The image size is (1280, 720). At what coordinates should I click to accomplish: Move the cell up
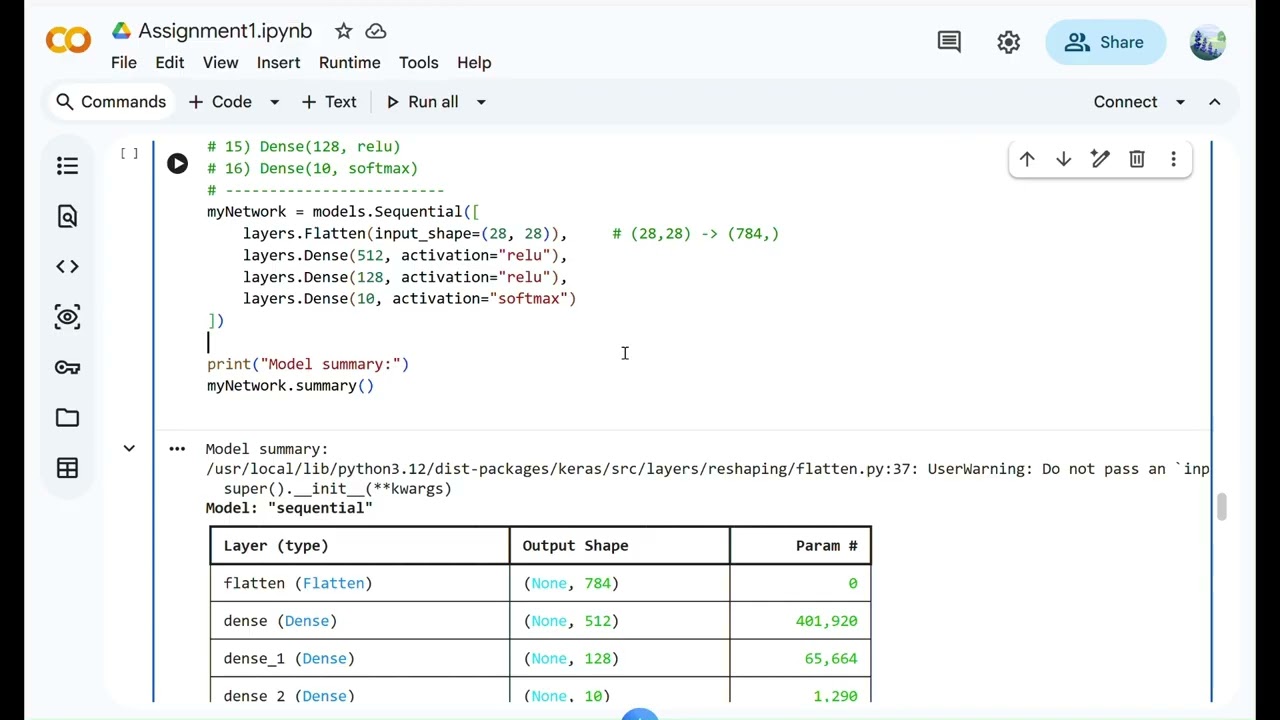pyautogui.click(x=1027, y=159)
